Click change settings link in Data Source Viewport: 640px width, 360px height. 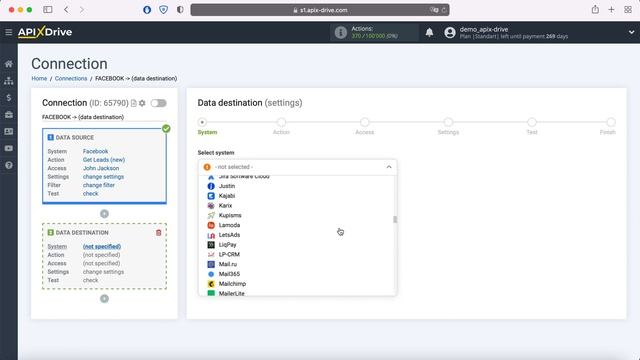pos(103,177)
